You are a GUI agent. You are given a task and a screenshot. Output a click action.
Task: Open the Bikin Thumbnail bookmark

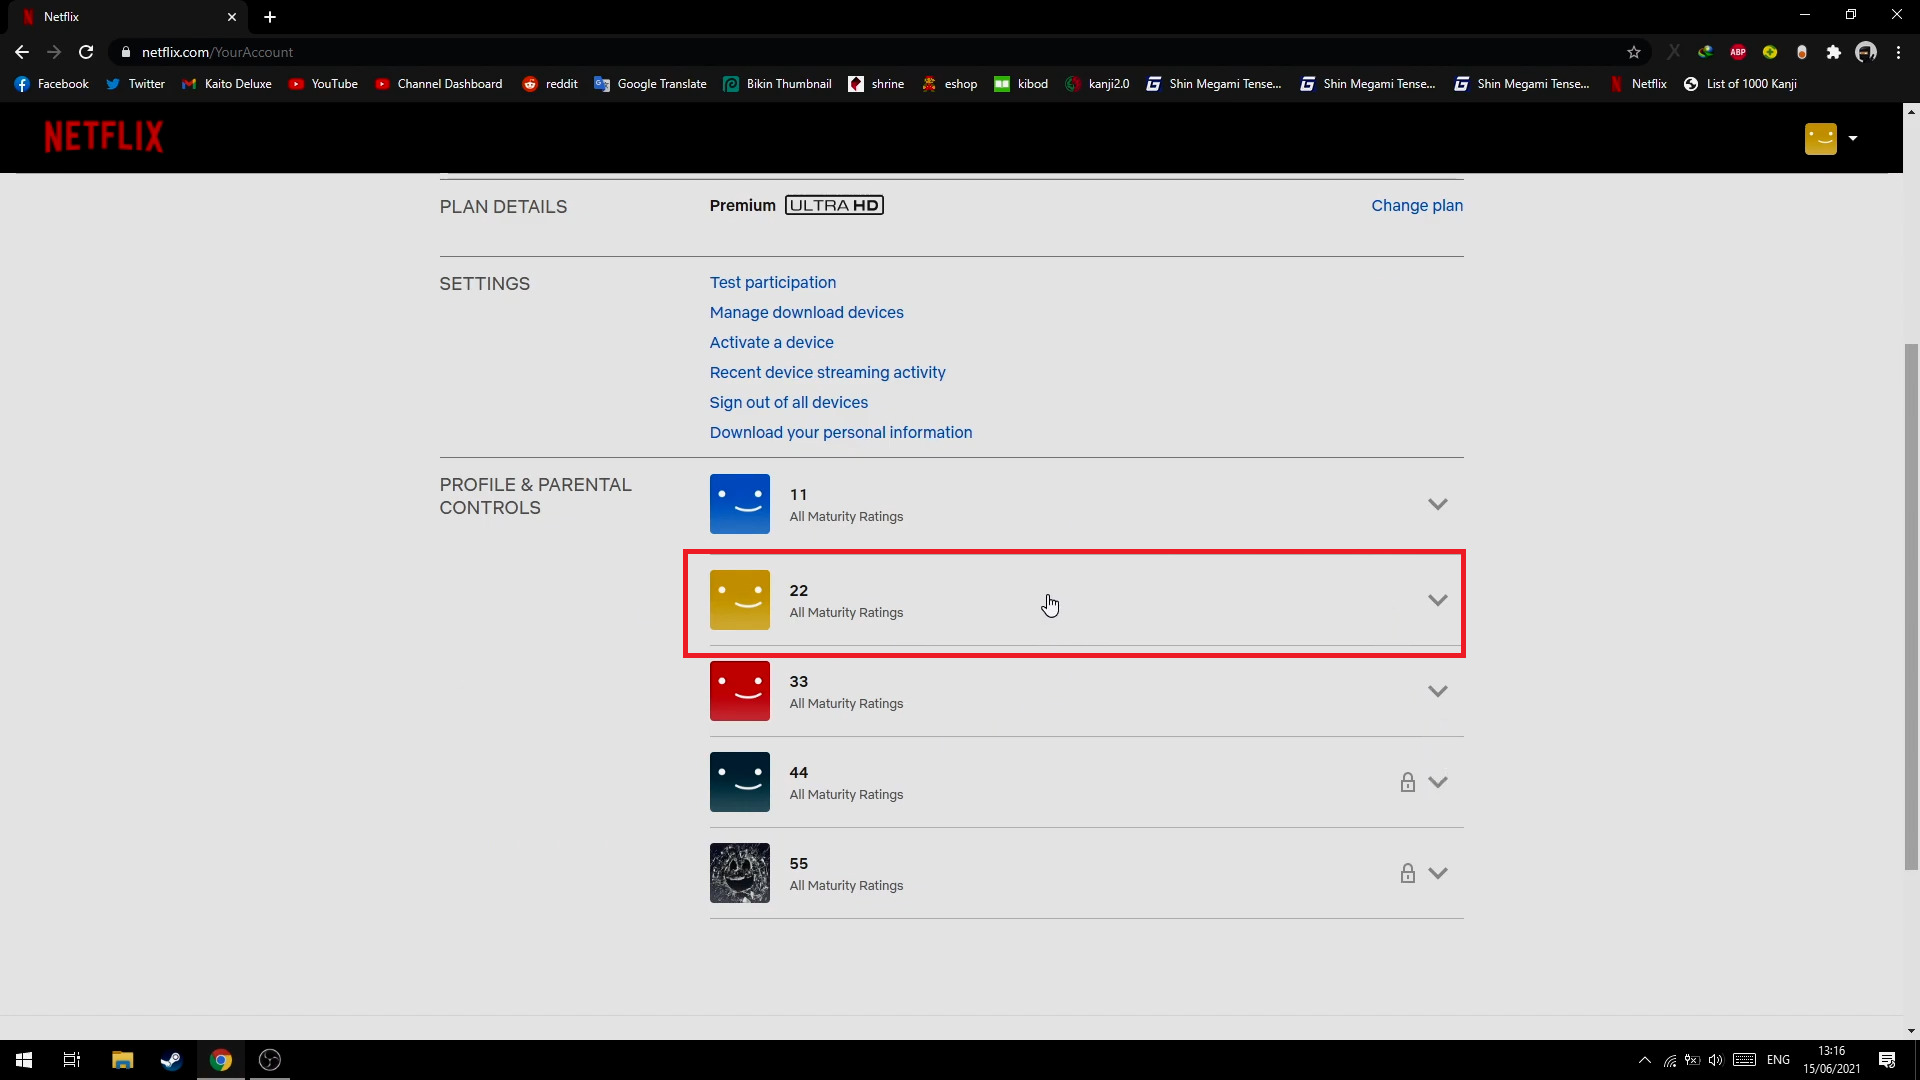click(x=777, y=84)
